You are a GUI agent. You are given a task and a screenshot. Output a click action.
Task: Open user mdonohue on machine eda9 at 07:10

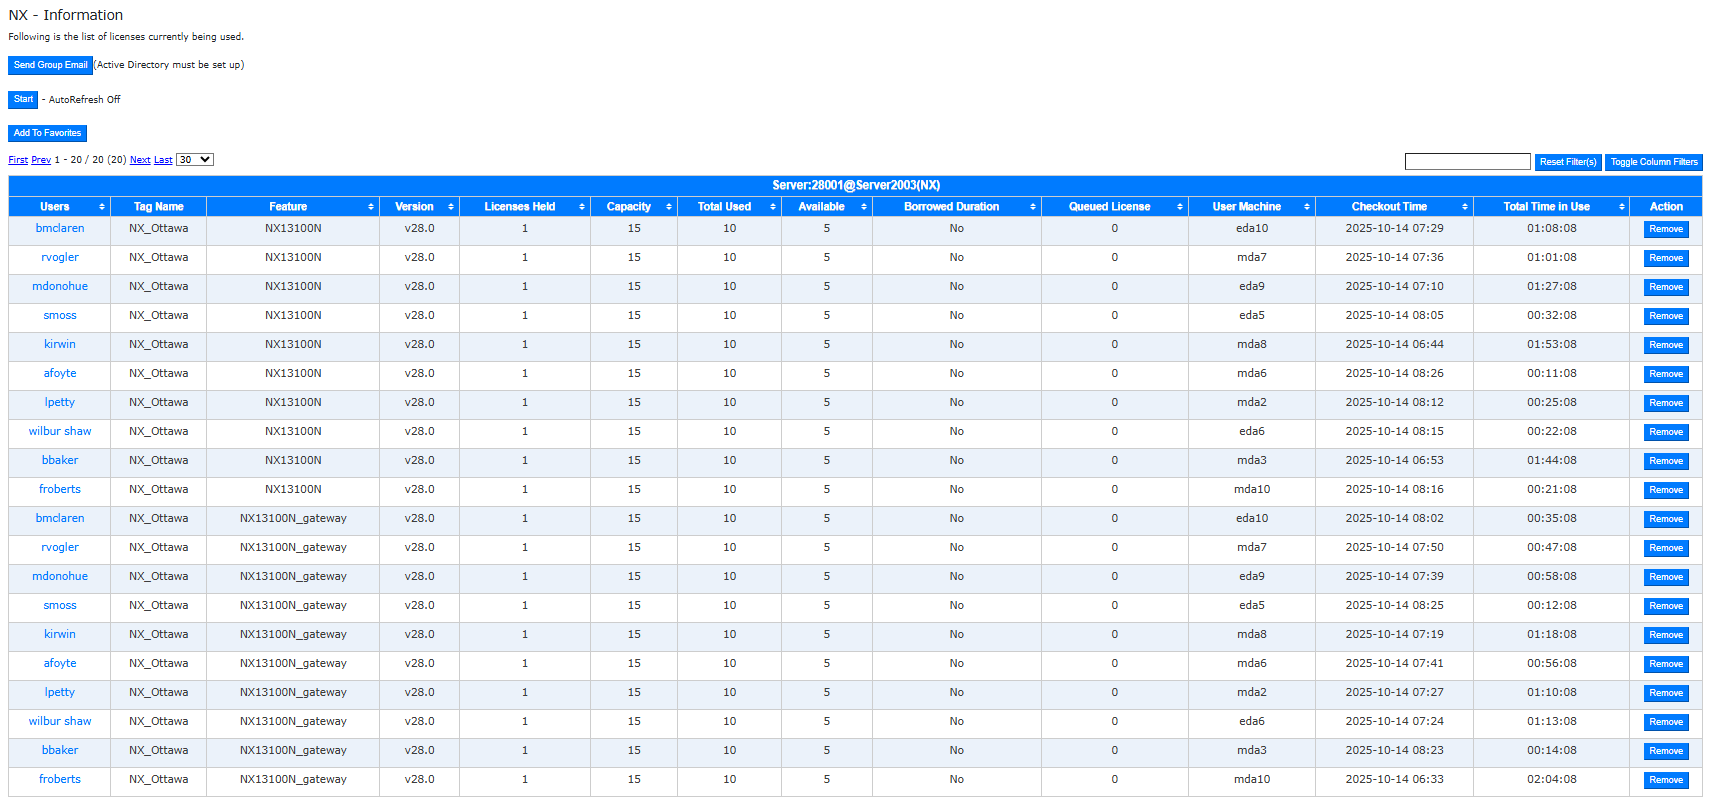pyautogui.click(x=60, y=287)
